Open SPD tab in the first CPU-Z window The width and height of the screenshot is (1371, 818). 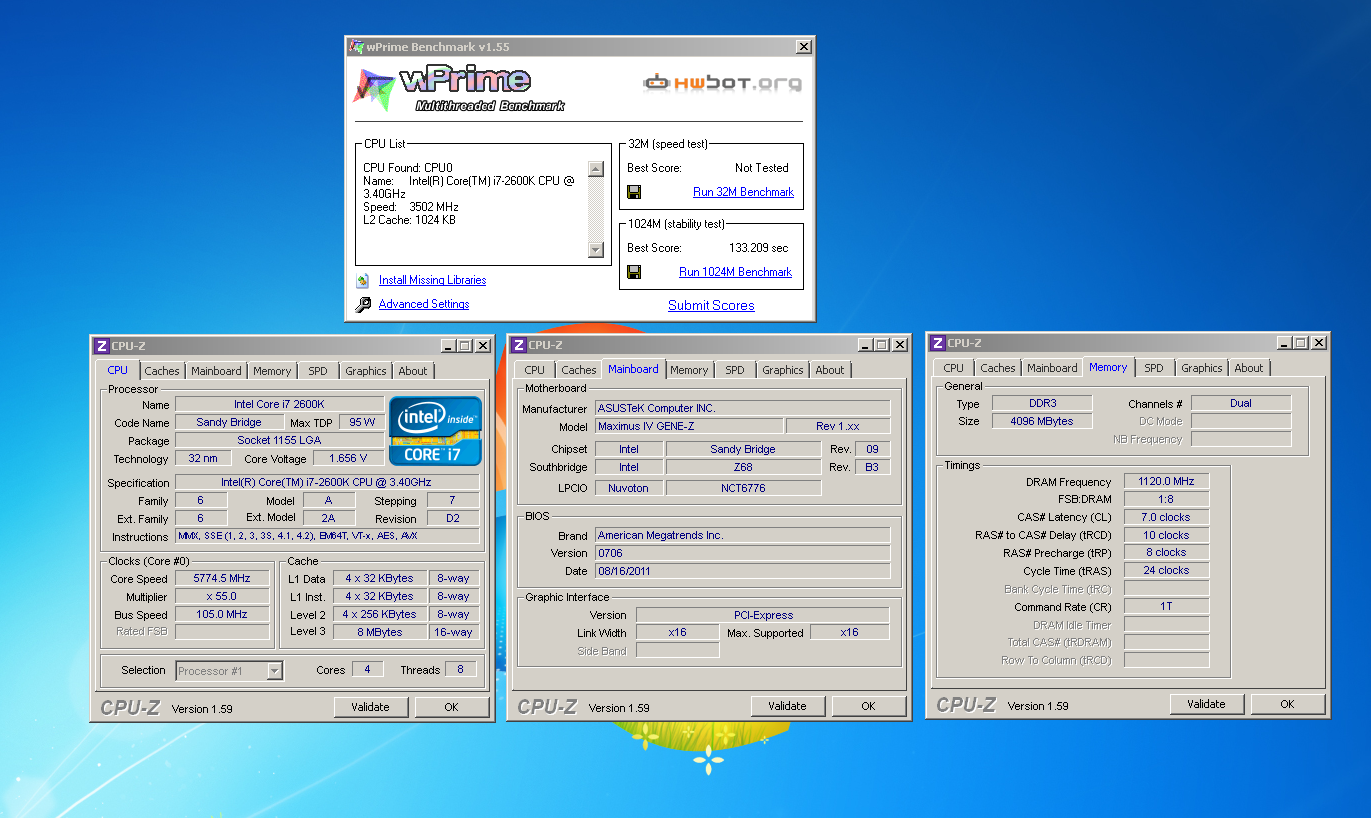(x=318, y=371)
